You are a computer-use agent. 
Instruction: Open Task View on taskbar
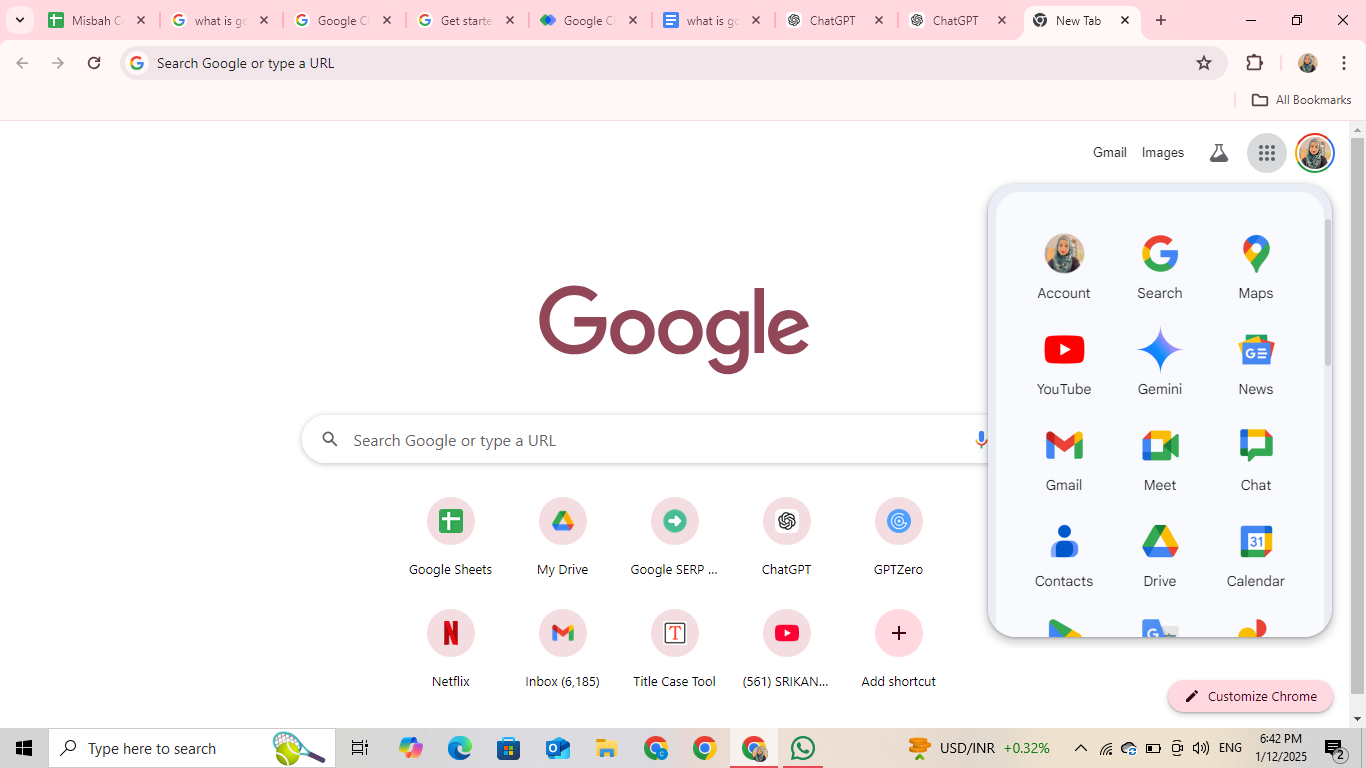tap(360, 748)
